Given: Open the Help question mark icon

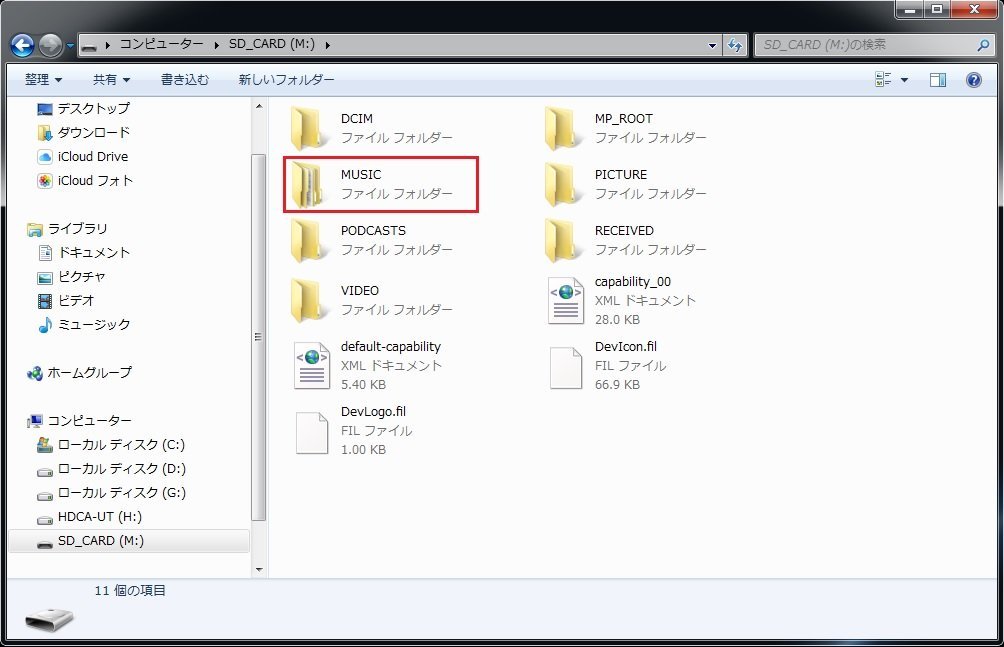Looking at the screenshot, I should coord(973,80).
